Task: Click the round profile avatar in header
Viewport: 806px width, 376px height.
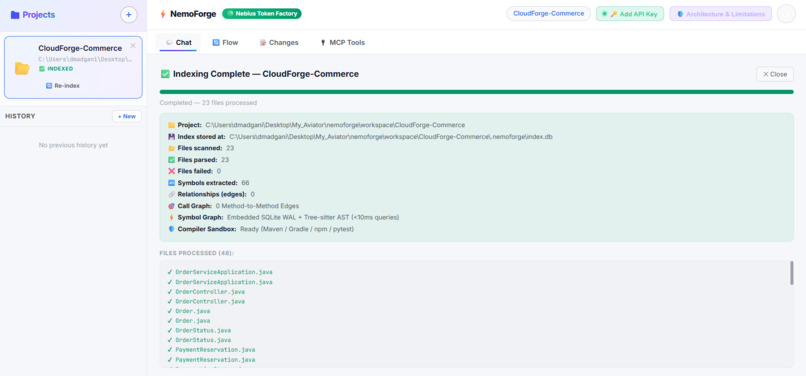Action: click(786, 14)
